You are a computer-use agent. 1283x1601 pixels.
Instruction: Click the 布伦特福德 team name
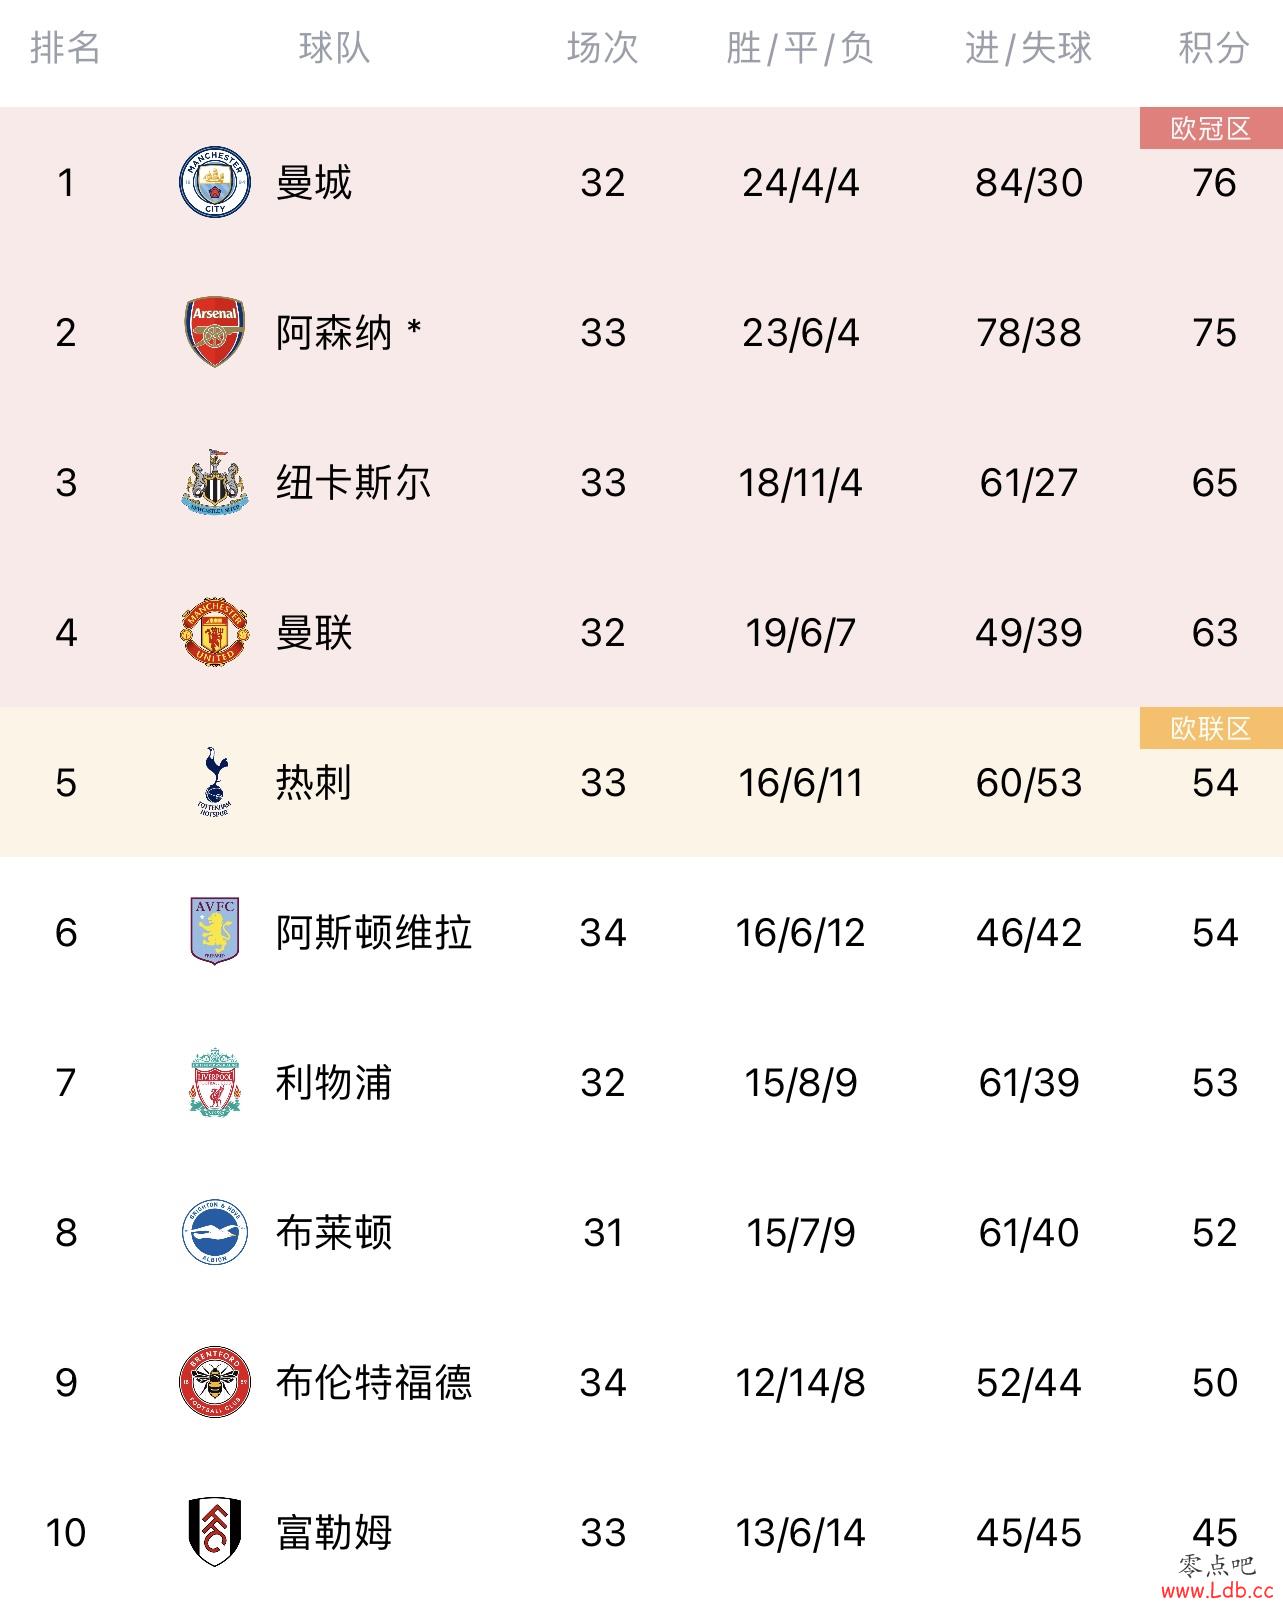coord(374,1382)
